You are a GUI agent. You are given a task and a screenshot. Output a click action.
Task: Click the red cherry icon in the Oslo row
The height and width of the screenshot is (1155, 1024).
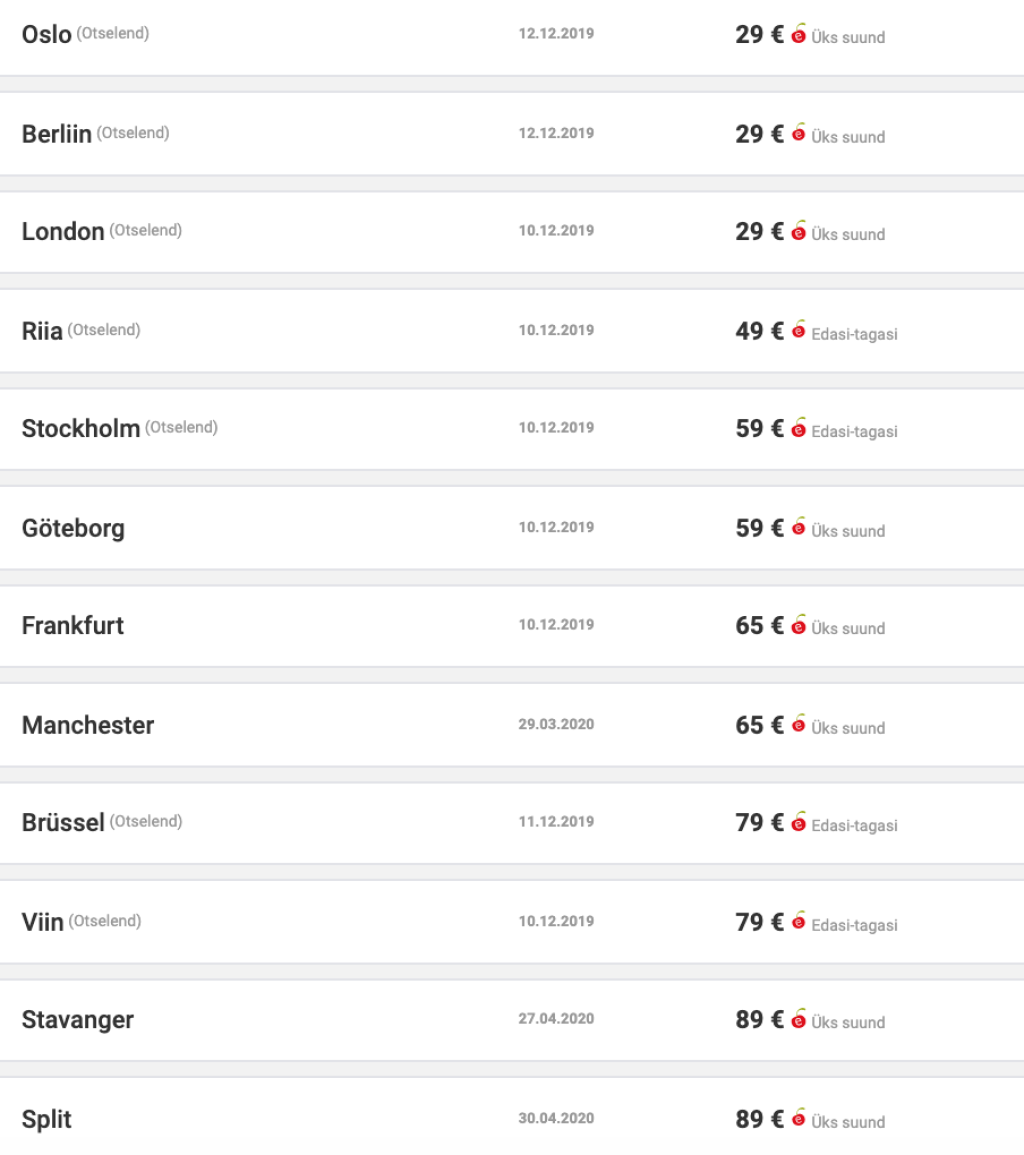click(x=798, y=35)
